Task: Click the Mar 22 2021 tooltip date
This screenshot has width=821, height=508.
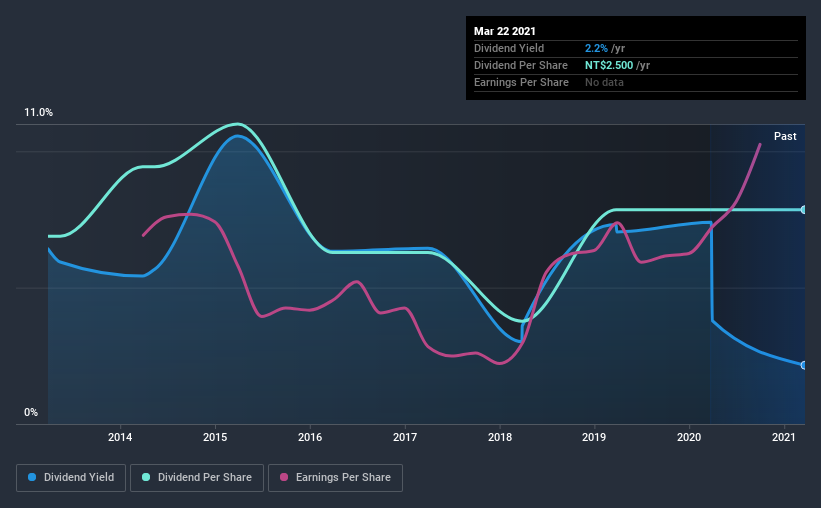Action: tap(505, 31)
